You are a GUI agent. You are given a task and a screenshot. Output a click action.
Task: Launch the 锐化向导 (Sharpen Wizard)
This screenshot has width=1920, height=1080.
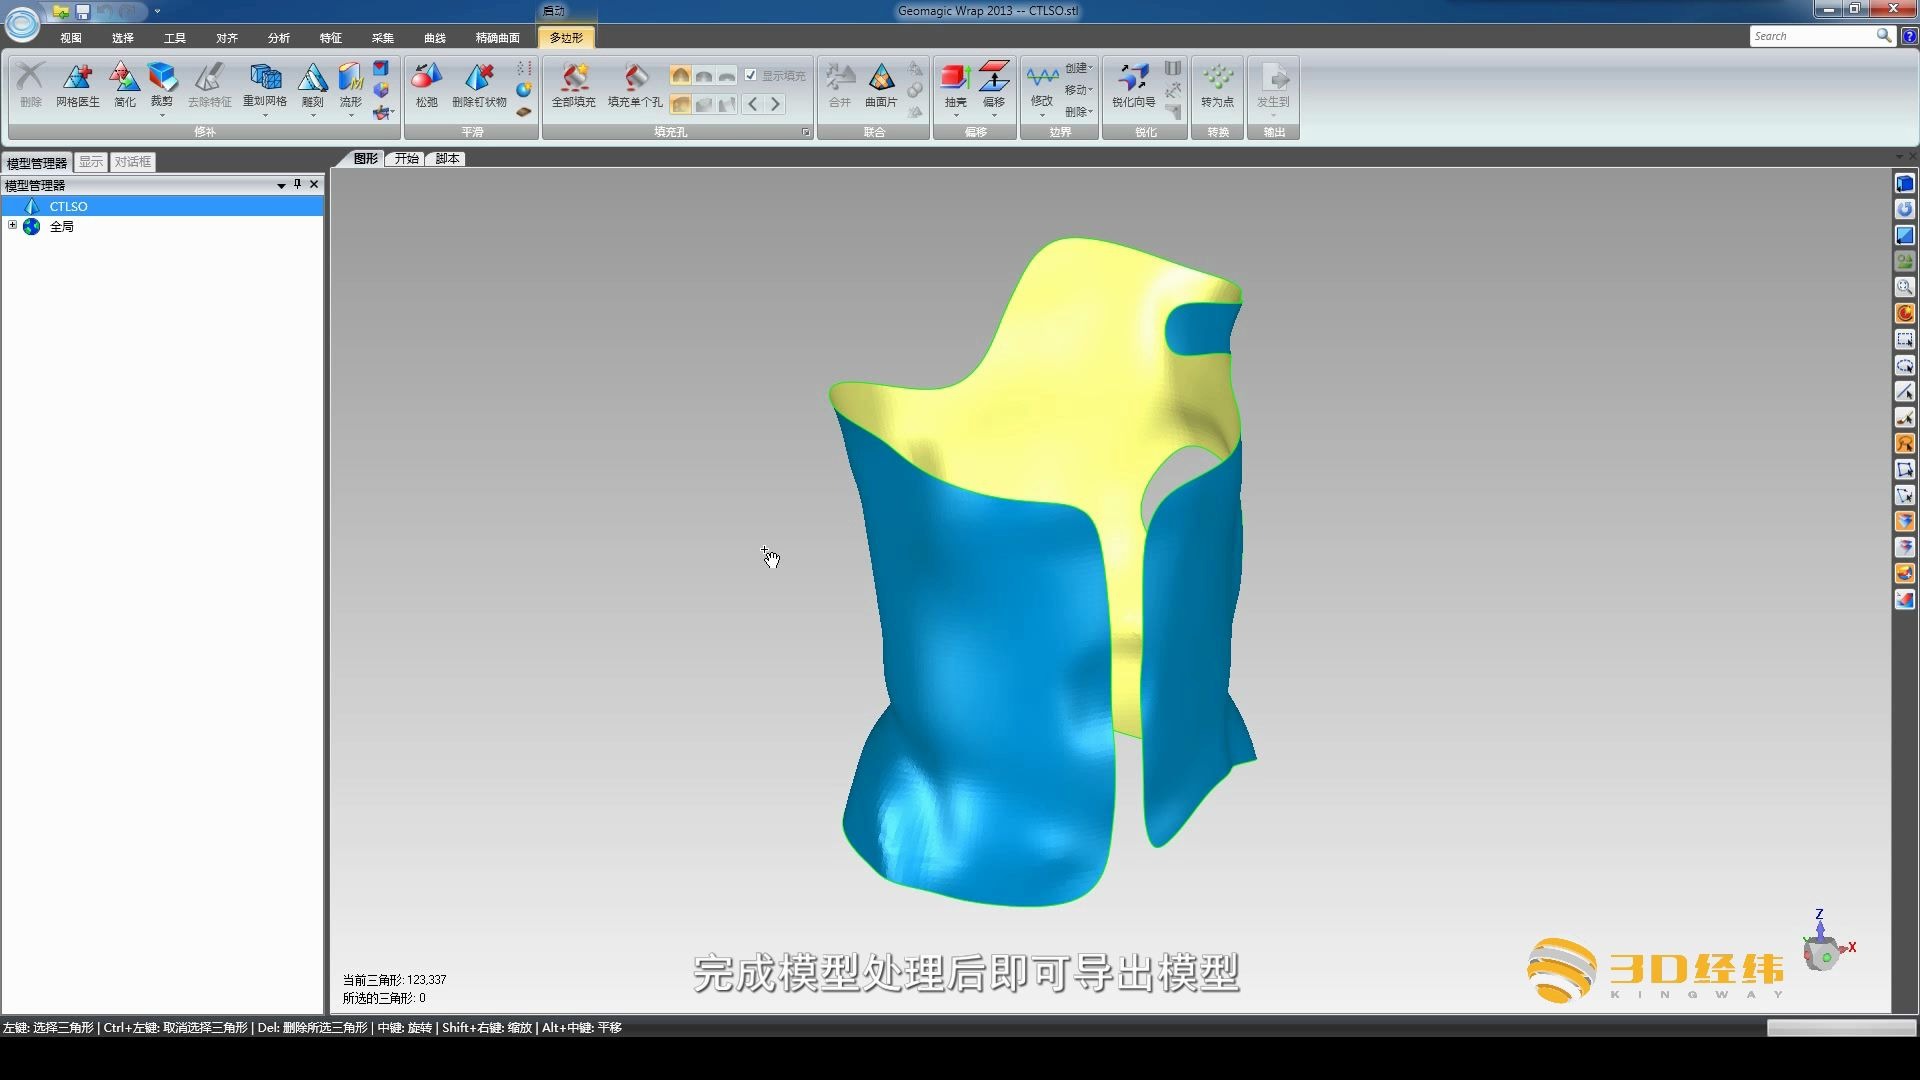pos(1133,88)
